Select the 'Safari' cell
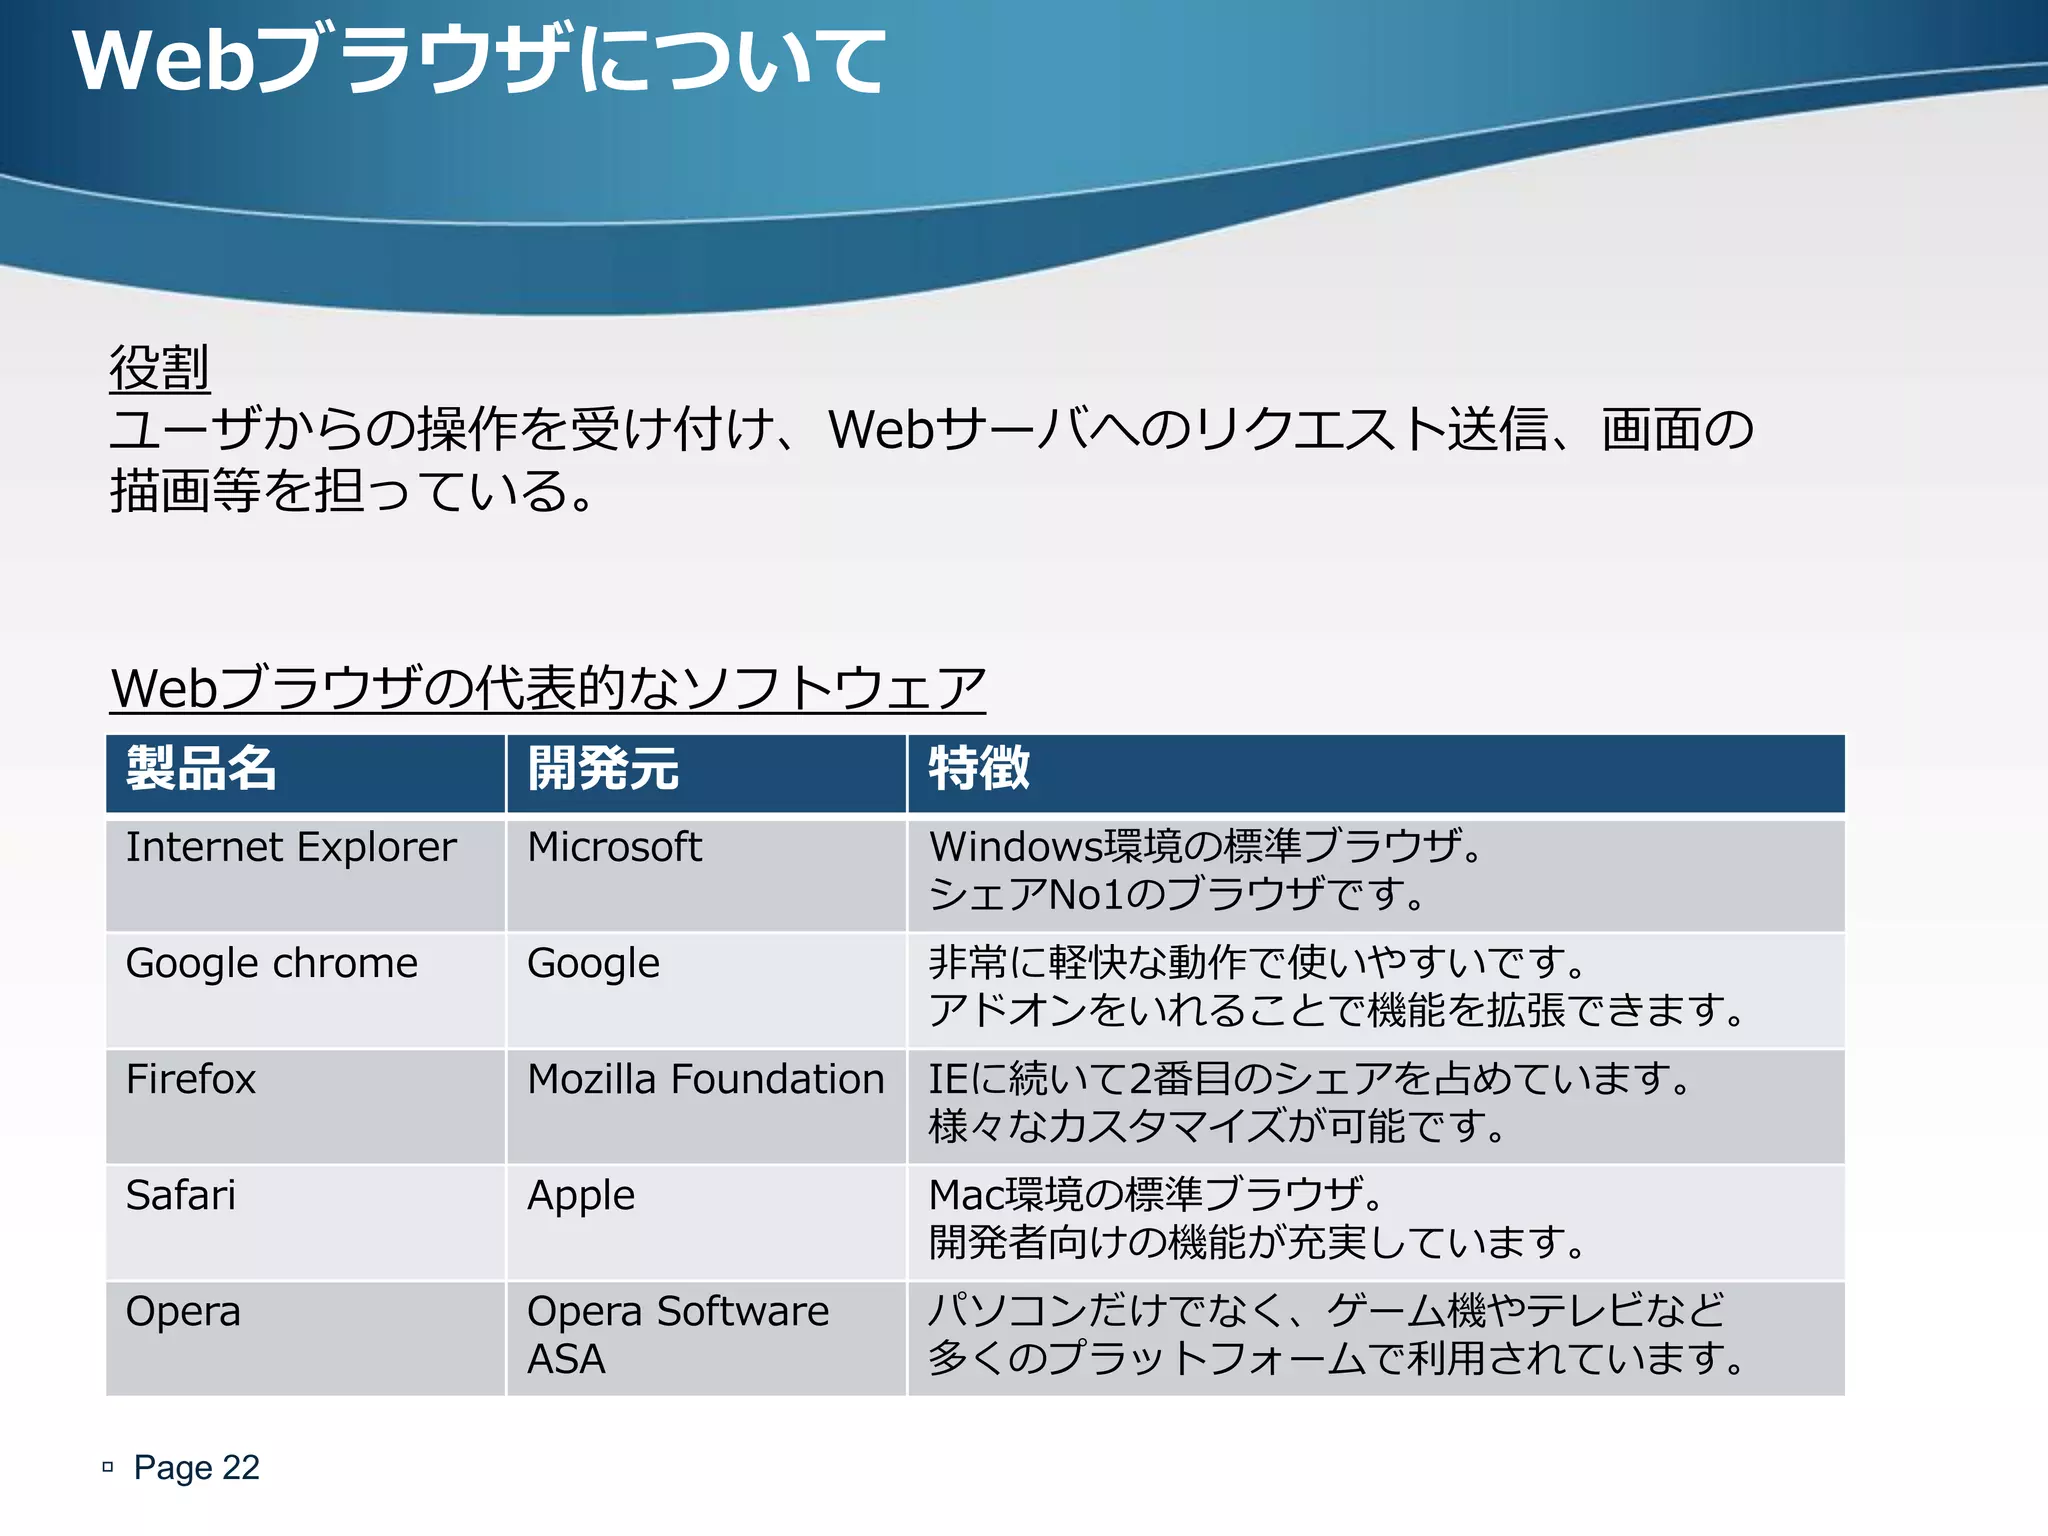This screenshot has height=1536, width=2048. tap(305, 1223)
